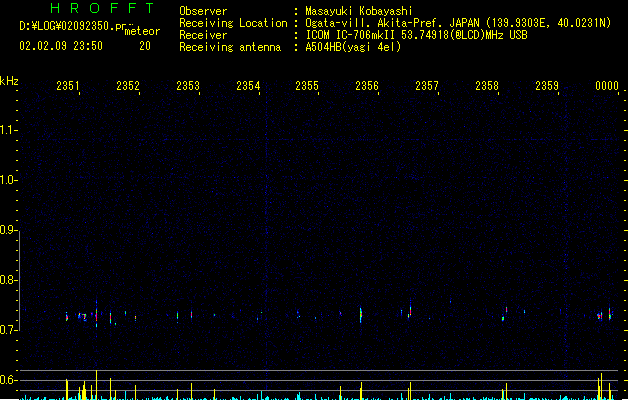
Task: Click the 1.1 kHz frequency label
Action: coord(8,130)
